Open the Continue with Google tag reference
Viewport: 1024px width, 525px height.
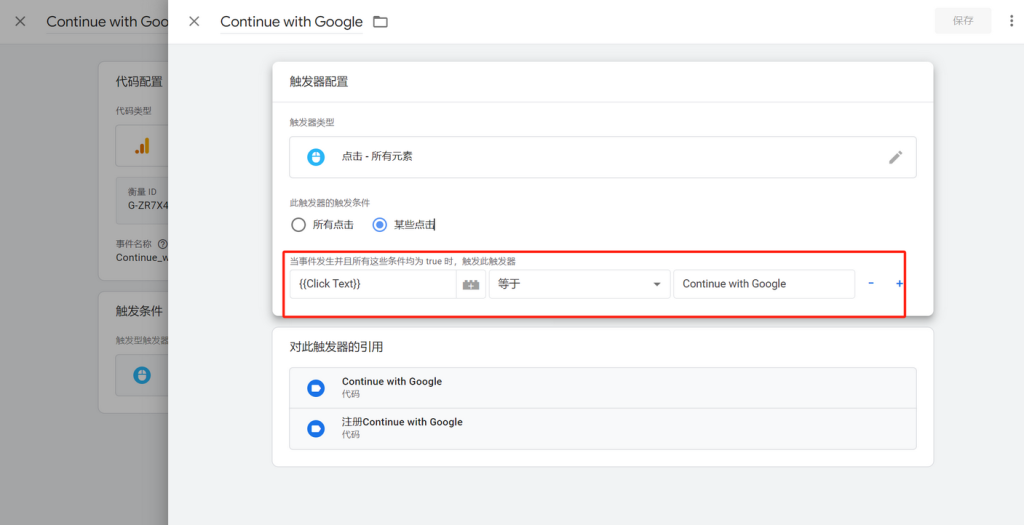coord(603,388)
